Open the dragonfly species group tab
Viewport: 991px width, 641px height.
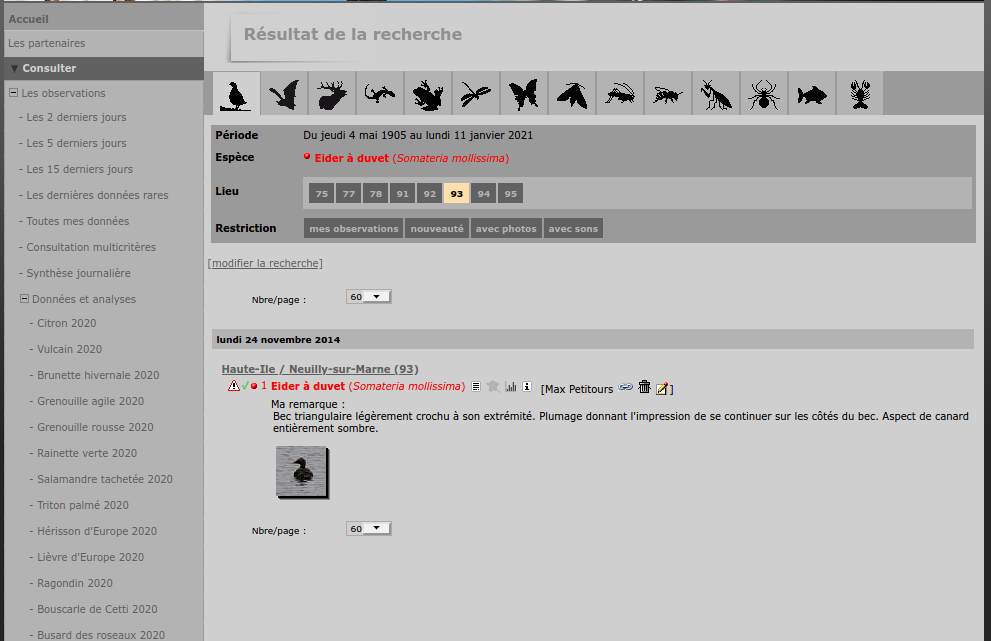tap(476, 94)
